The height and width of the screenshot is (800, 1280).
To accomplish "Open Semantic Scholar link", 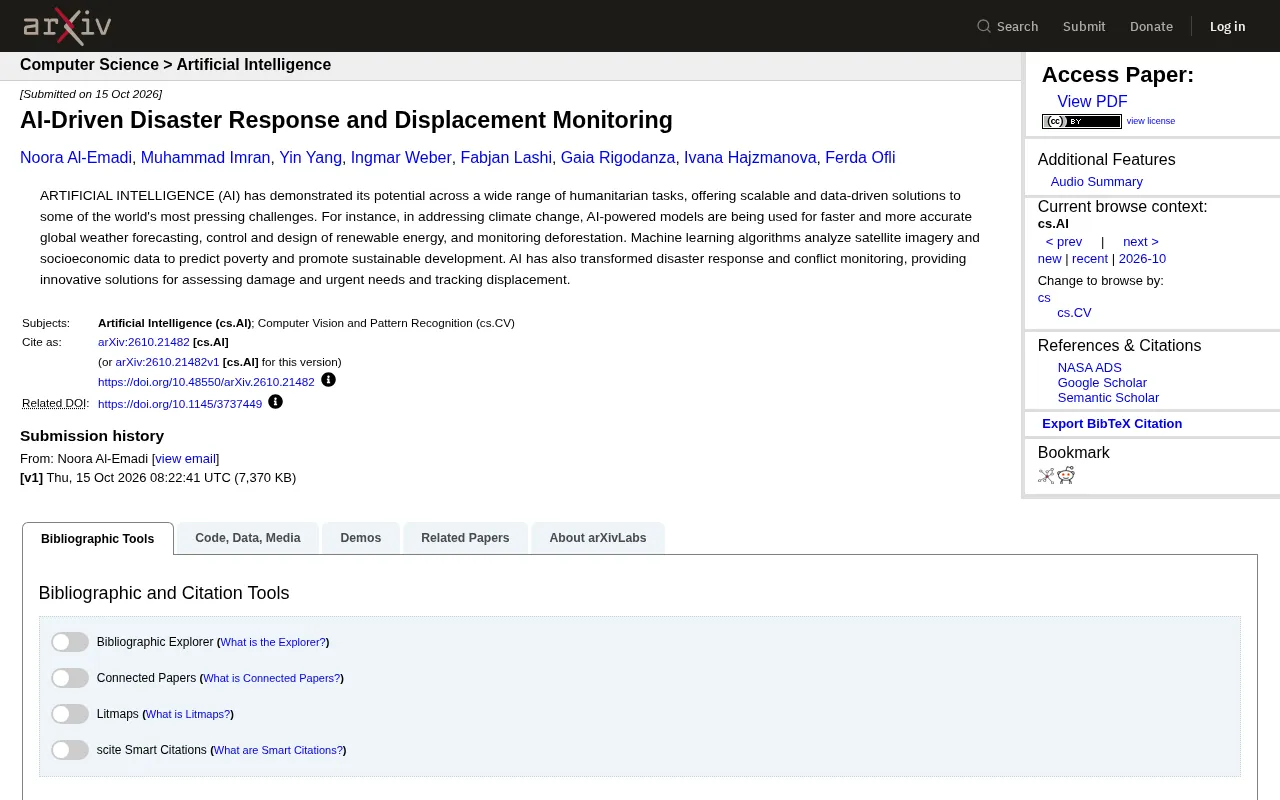I will point(1108,398).
